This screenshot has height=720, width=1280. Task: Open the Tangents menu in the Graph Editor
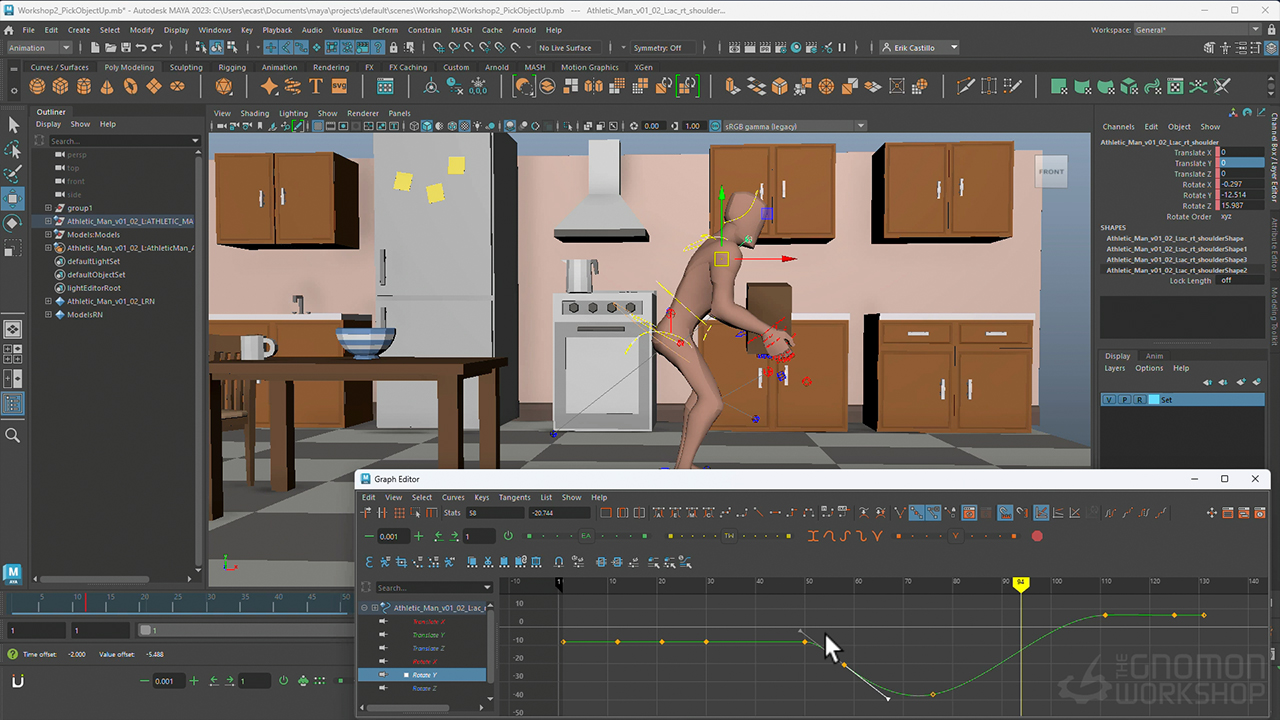(514, 497)
